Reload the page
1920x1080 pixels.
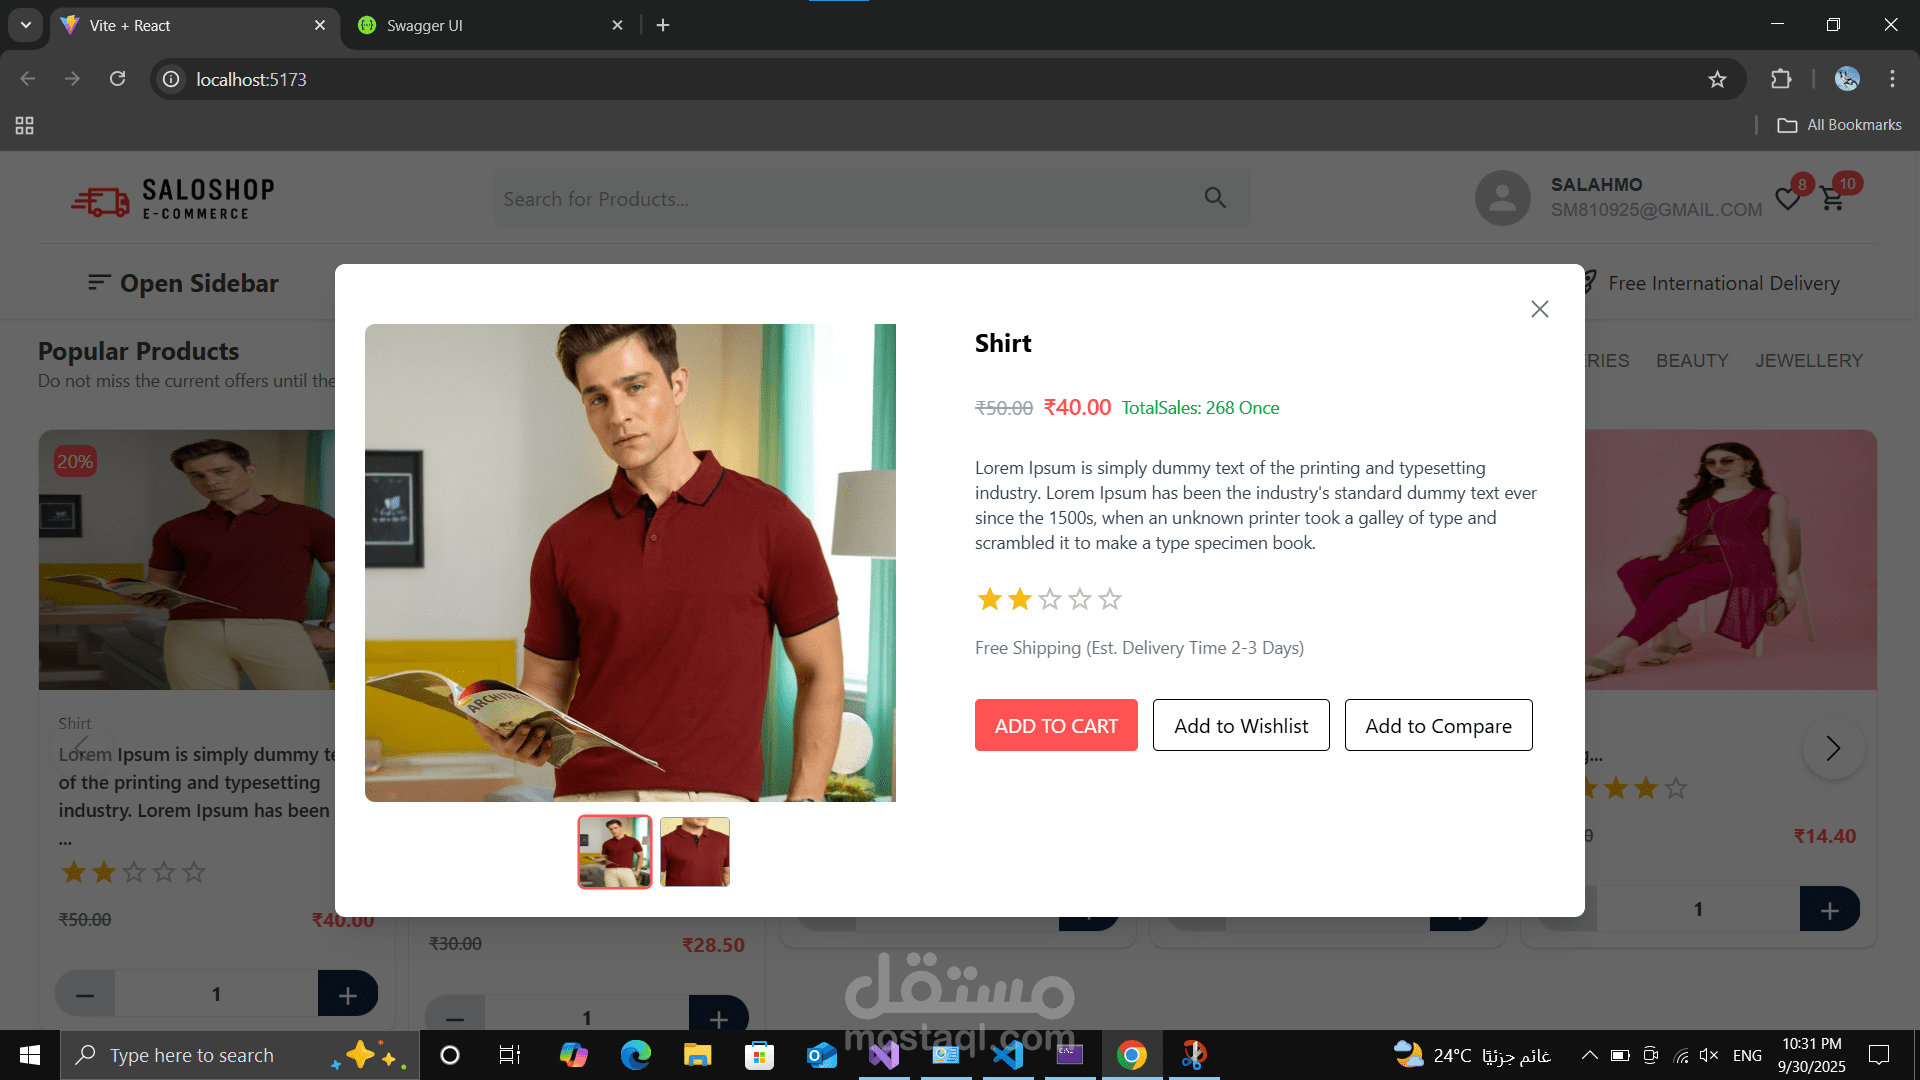click(117, 79)
